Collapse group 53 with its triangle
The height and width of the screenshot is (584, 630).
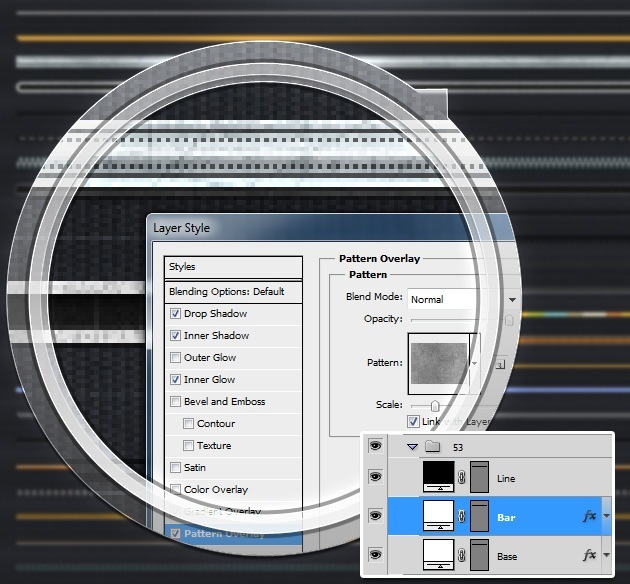pos(412,447)
